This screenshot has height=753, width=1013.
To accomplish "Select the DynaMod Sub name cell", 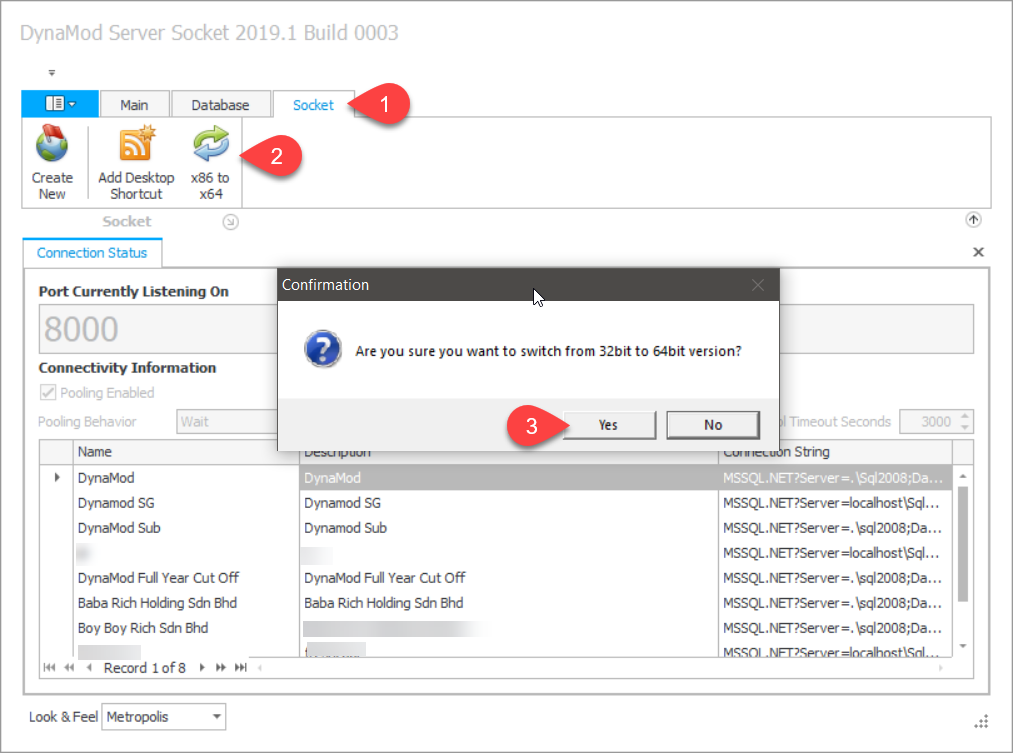I will coord(186,528).
